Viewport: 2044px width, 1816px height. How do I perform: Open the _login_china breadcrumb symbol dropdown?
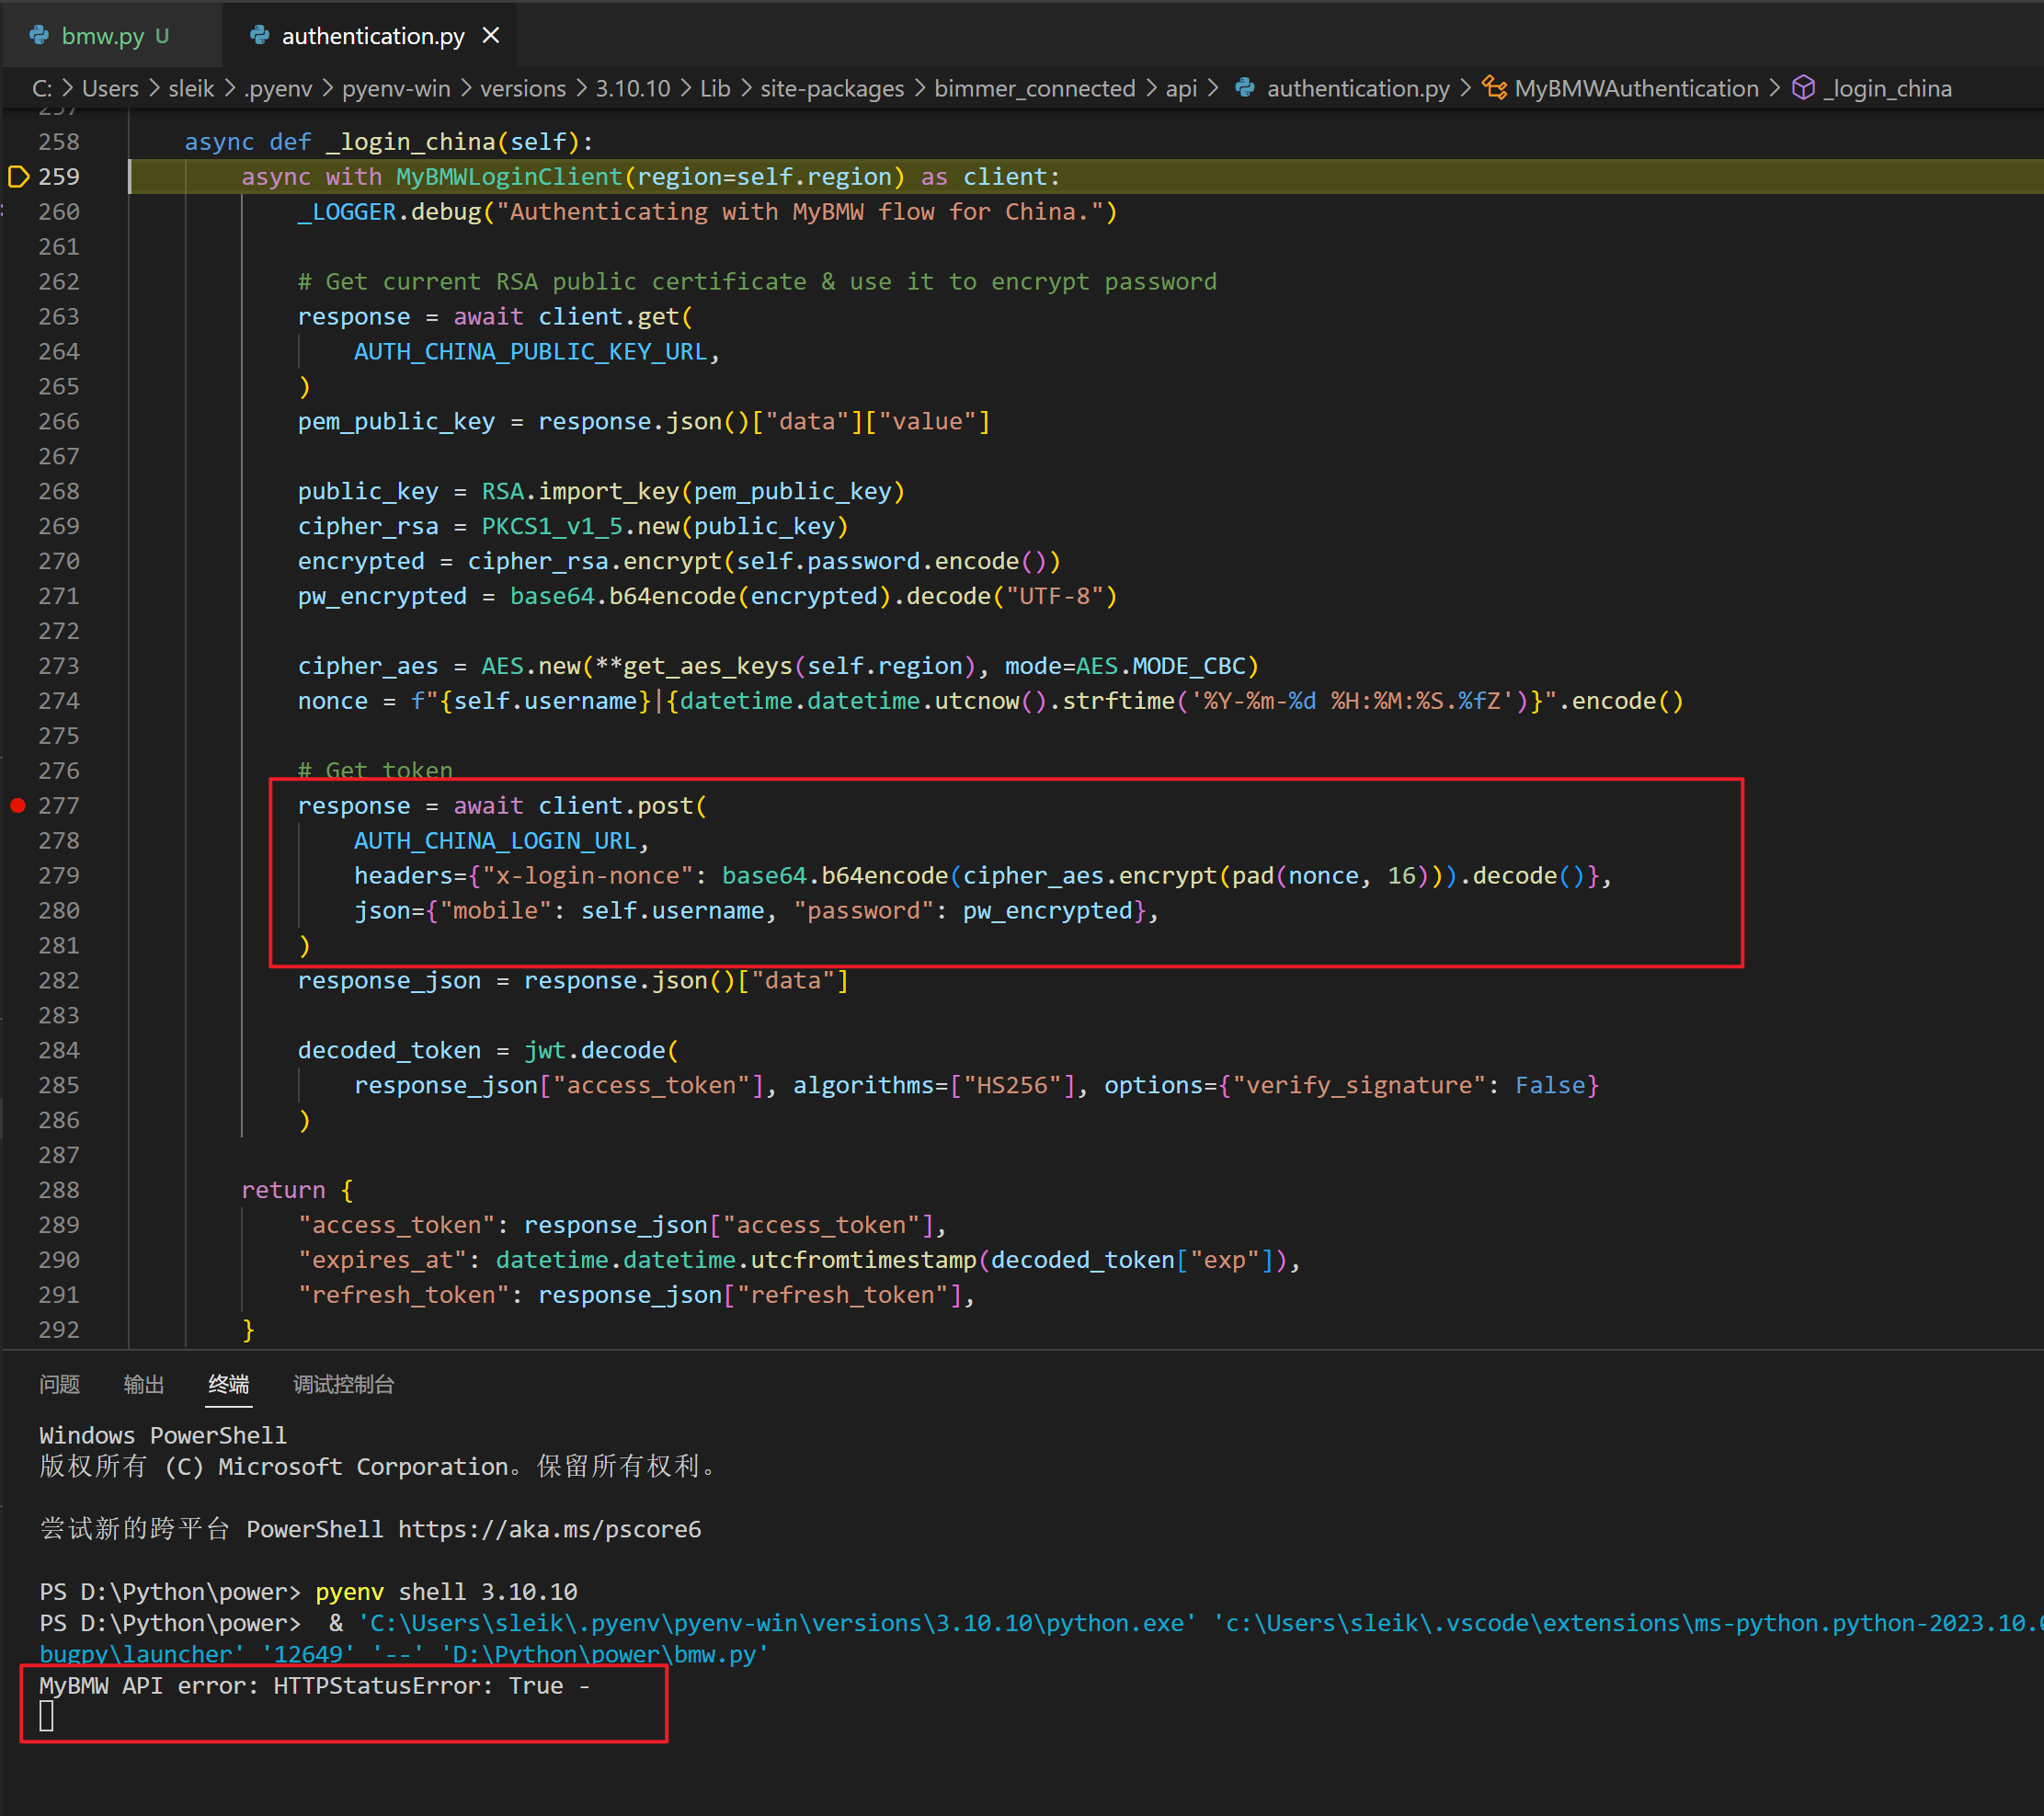pos(1887,88)
